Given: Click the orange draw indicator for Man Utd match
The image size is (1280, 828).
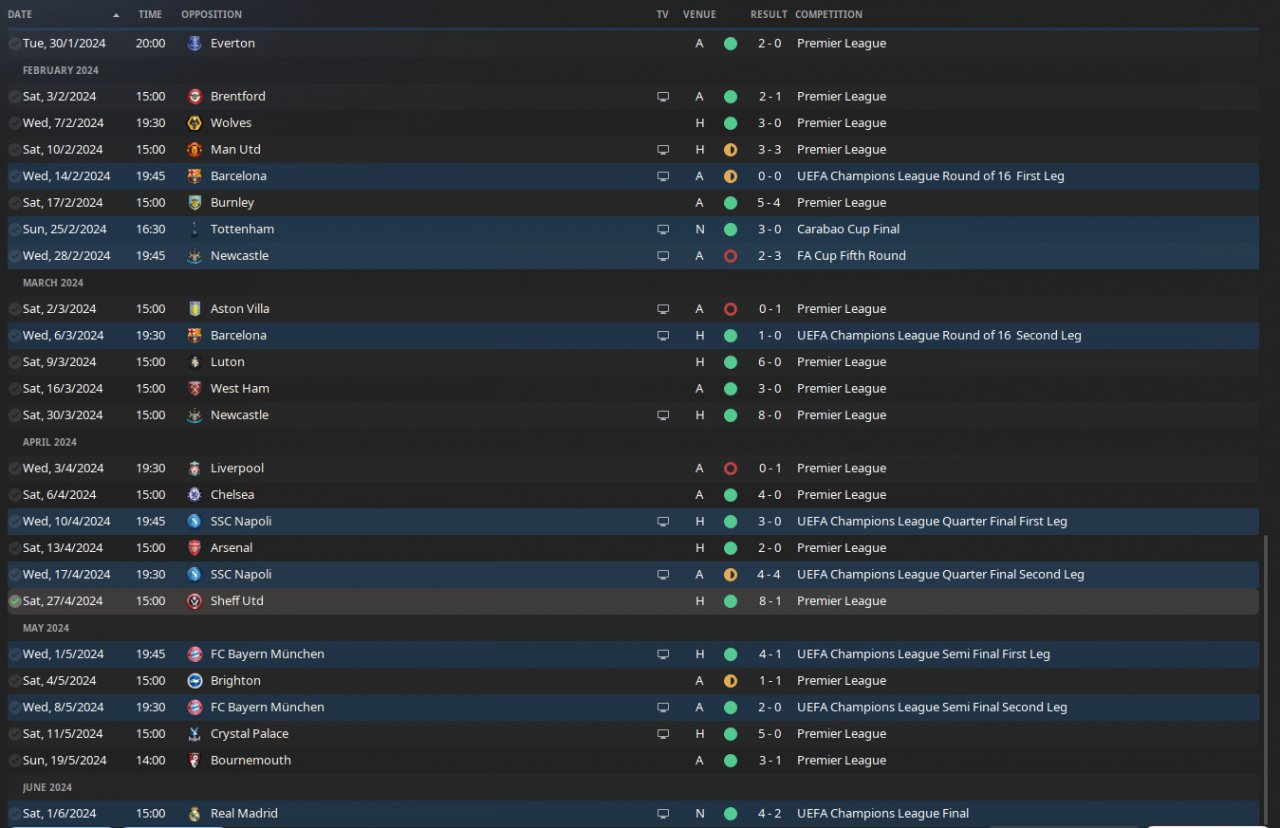Looking at the screenshot, I should 730,150.
